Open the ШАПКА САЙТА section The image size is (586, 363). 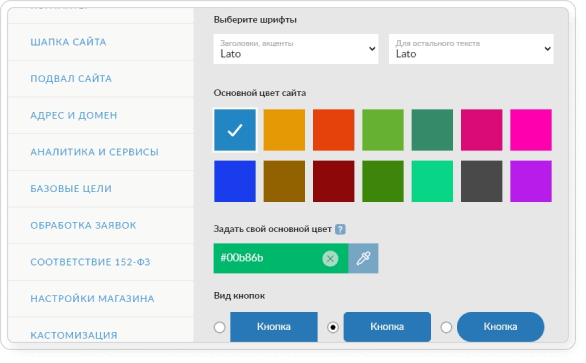(101, 42)
